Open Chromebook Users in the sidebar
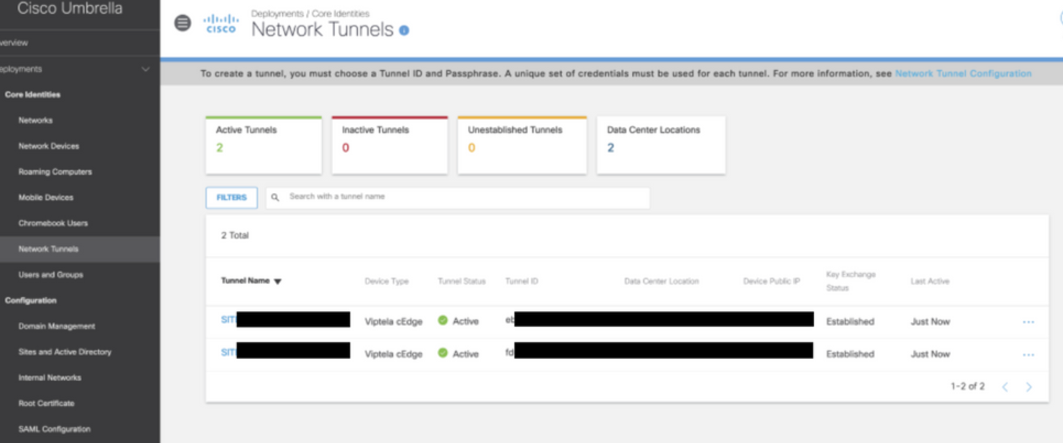Image resolution: width=1064 pixels, height=444 pixels. pos(53,223)
